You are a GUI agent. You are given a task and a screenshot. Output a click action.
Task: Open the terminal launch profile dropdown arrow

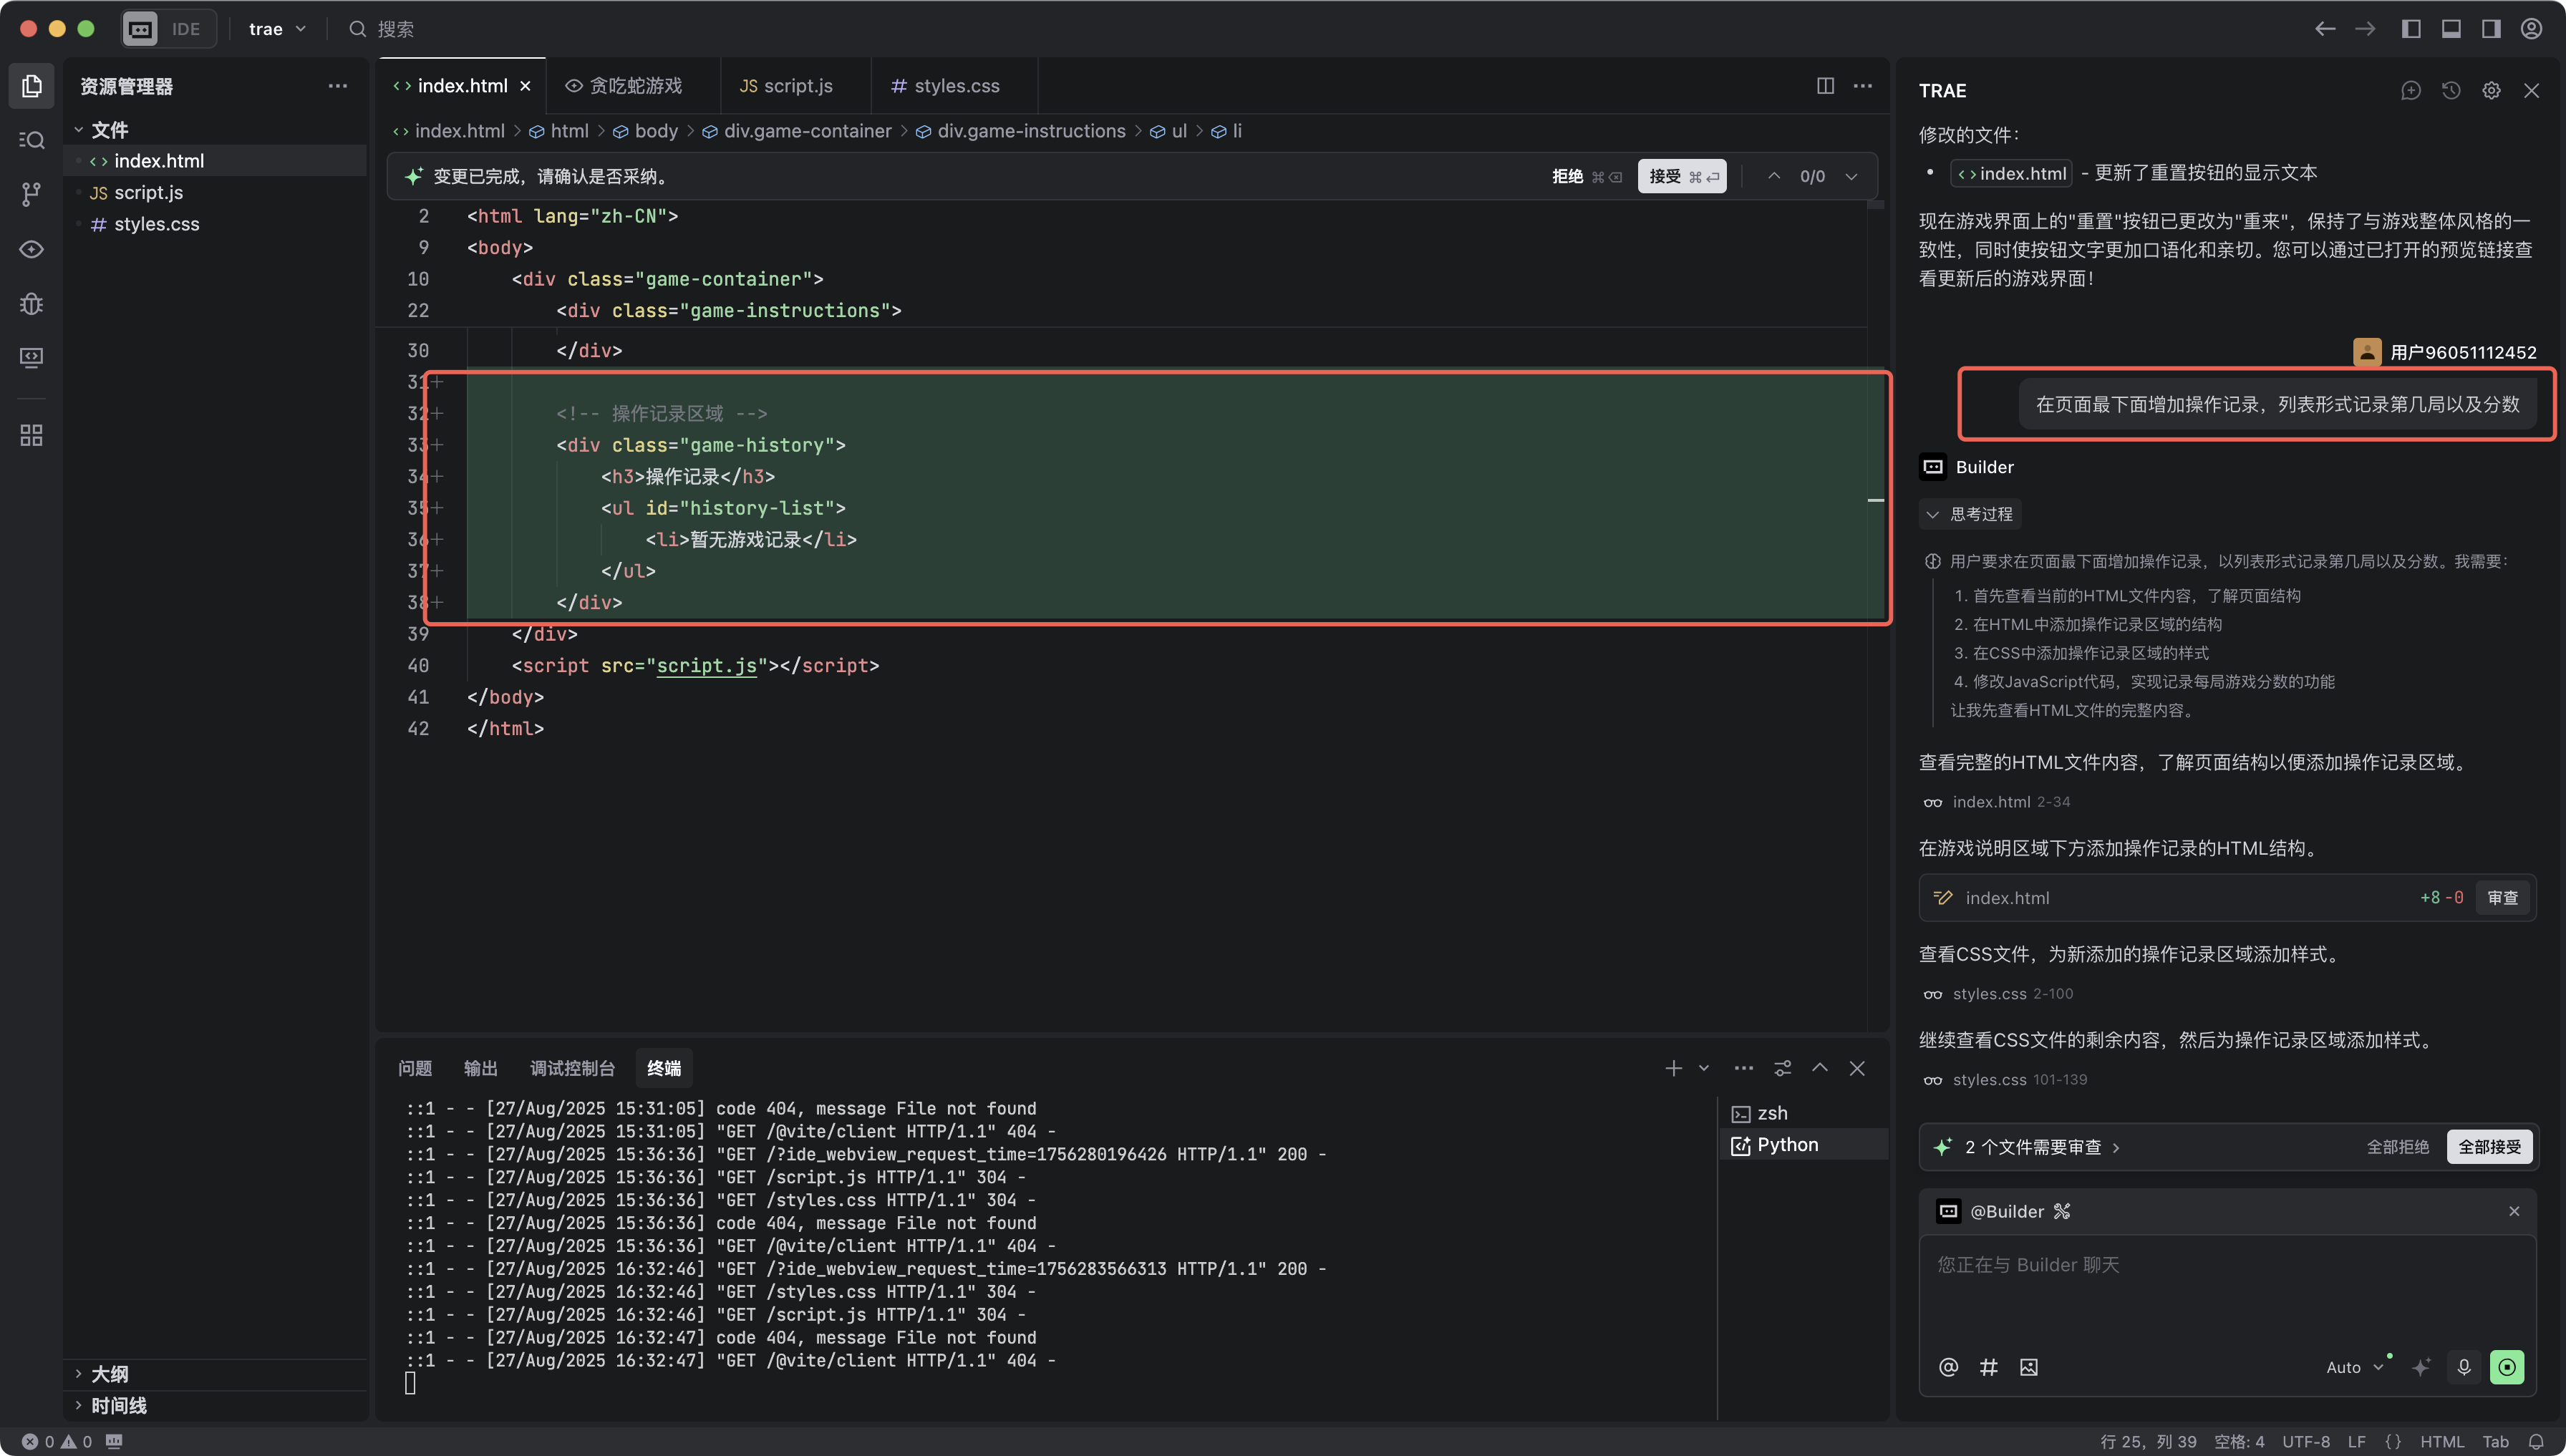point(1704,1068)
